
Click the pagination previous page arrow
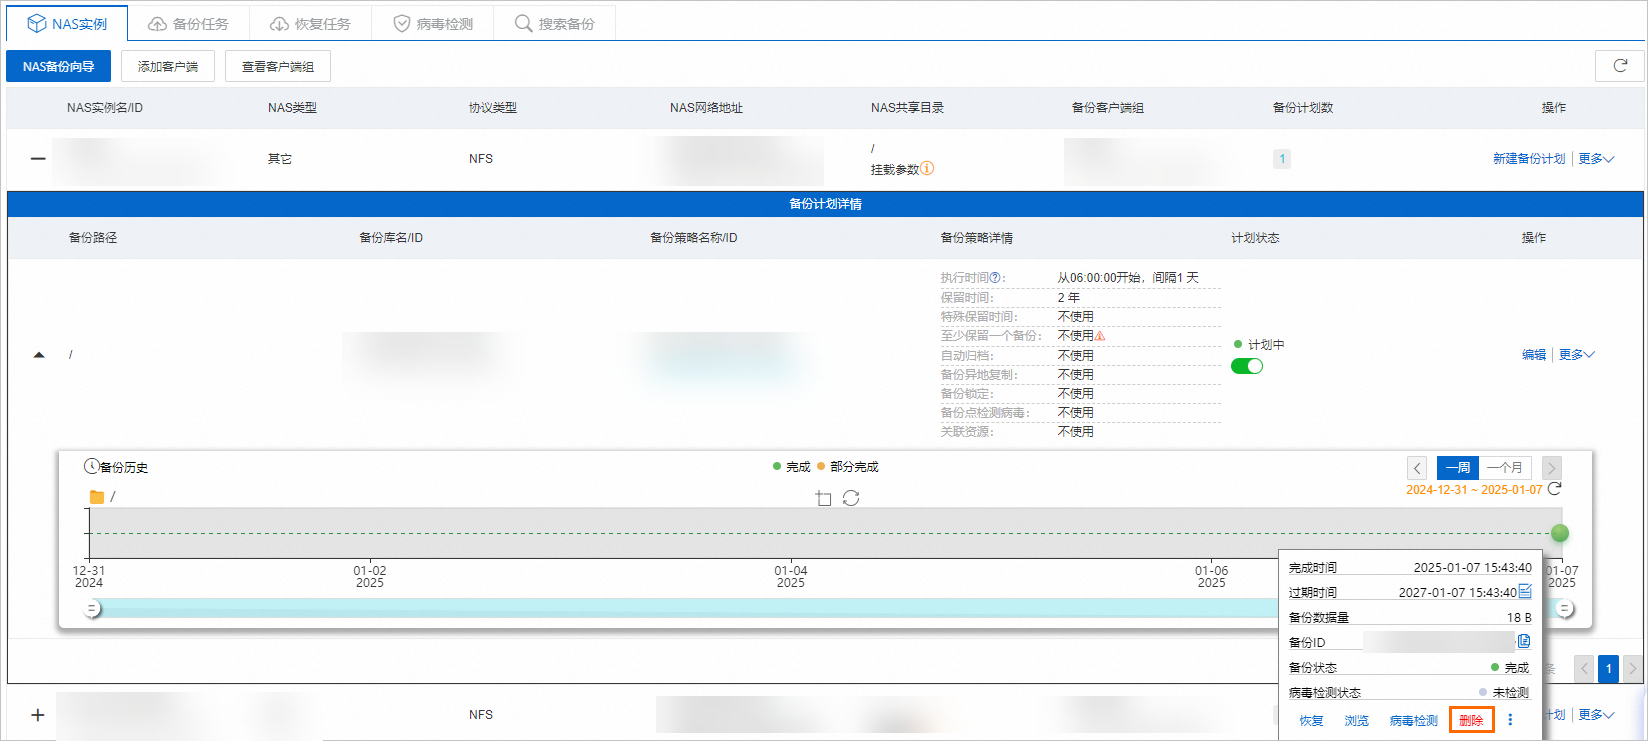pos(1584,668)
